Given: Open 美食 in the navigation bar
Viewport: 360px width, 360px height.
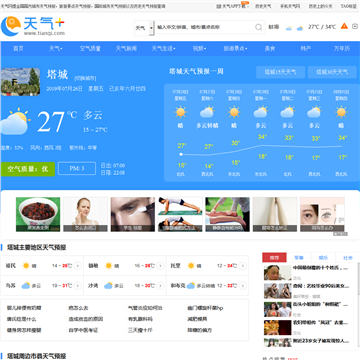Looking at the screenshot, I should coord(270,49).
